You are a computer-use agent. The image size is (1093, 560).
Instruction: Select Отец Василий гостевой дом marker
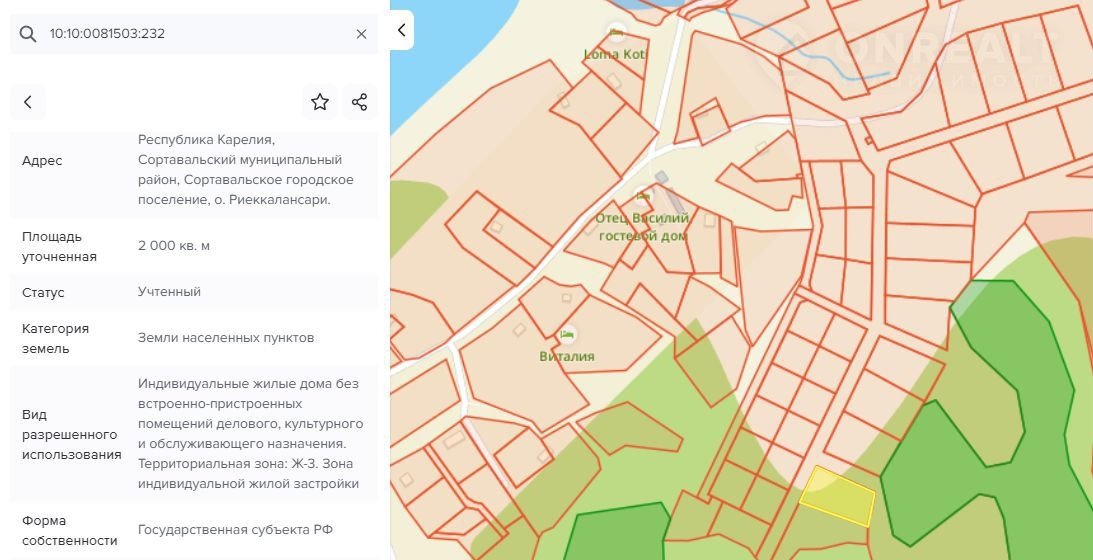642,196
